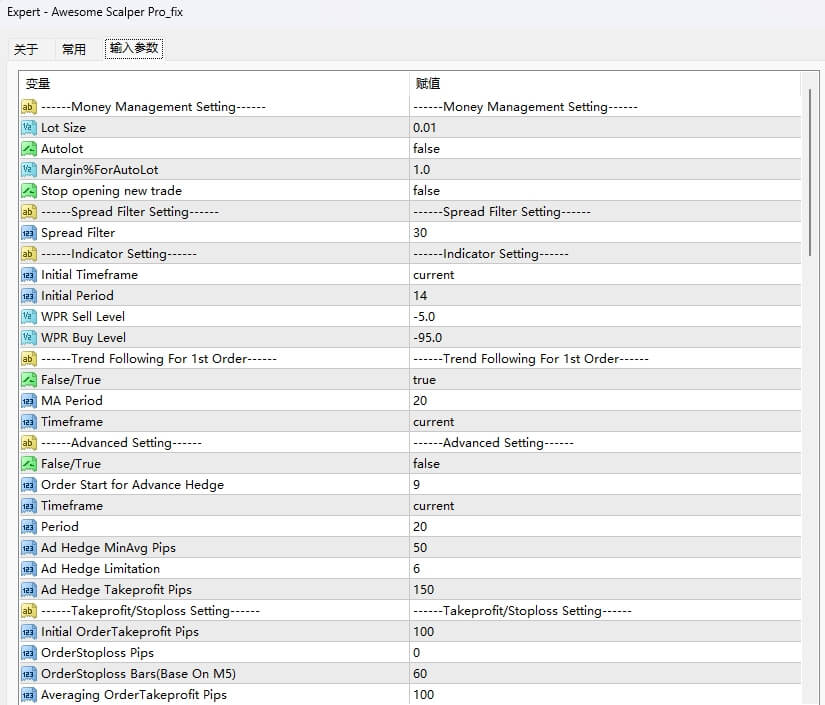Image resolution: width=825 pixels, height=705 pixels.
Task: Click the Margin%ForAutoLot double icon
Action: tap(28, 170)
